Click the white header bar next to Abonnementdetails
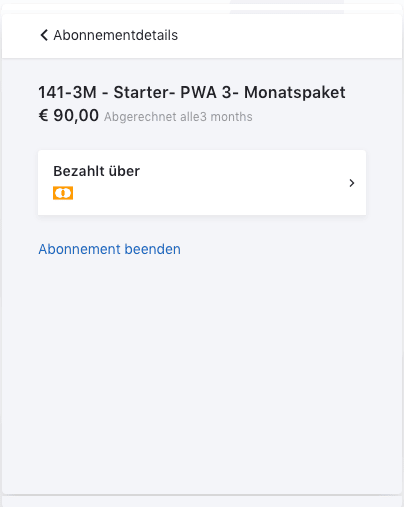 coord(287,36)
